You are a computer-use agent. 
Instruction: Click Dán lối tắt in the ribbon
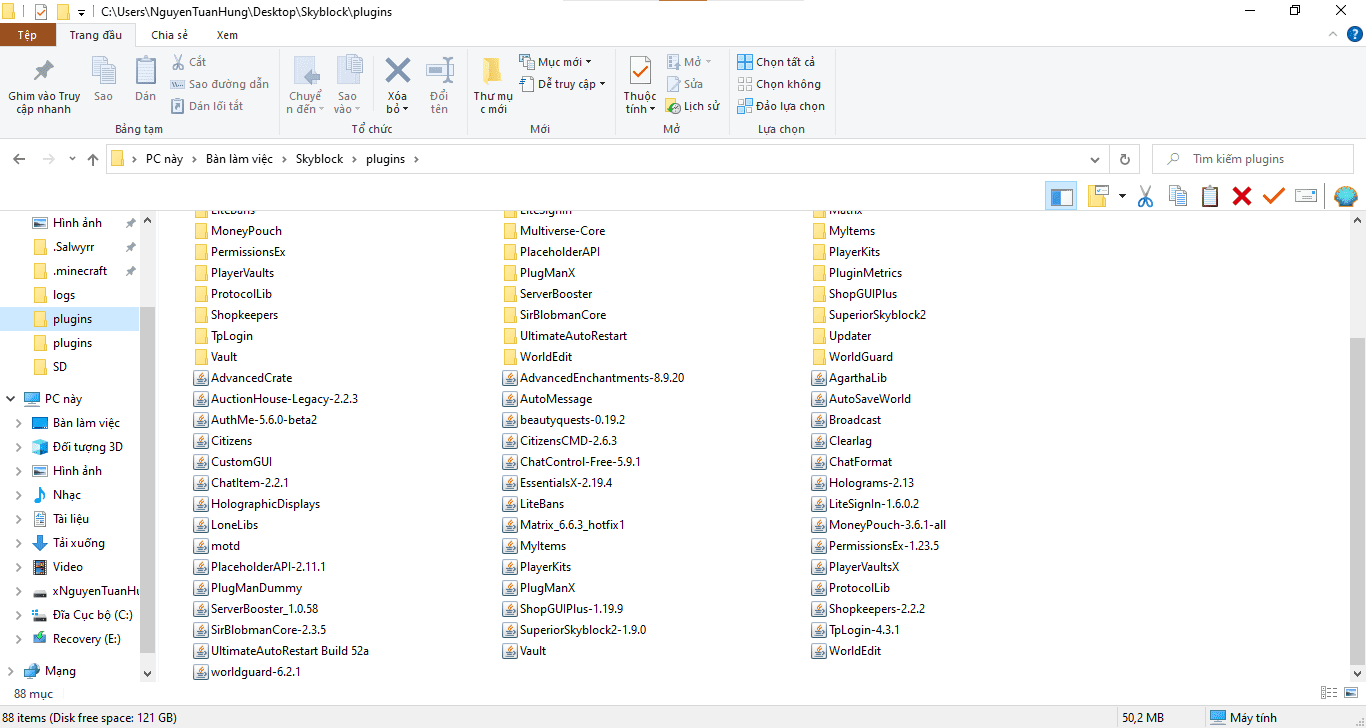[207, 106]
